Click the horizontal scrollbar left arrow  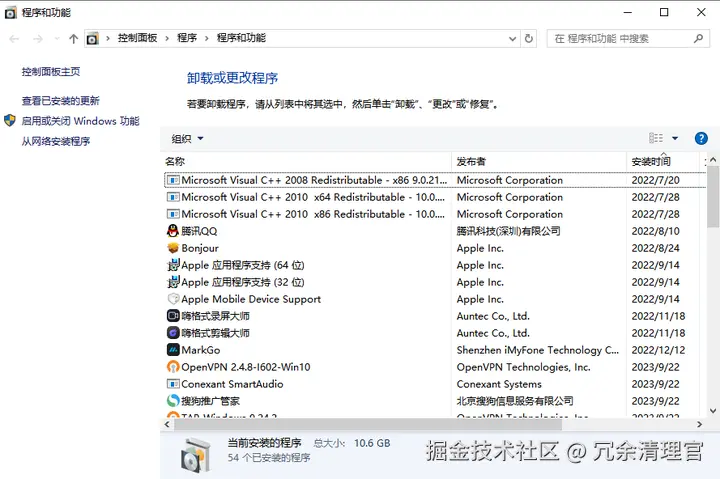tap(167, 424)
